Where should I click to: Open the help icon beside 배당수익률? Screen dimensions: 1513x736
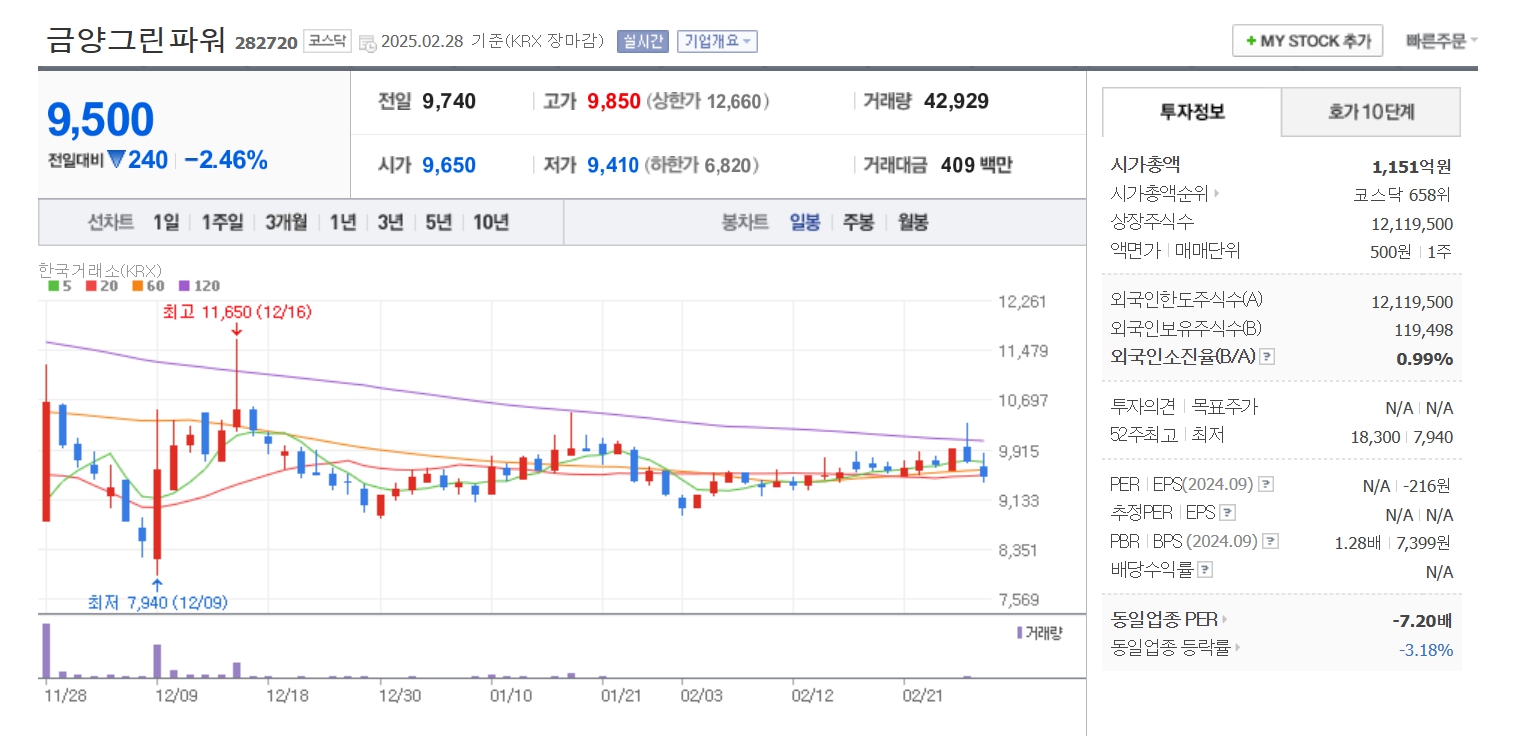click(1205, 569)
